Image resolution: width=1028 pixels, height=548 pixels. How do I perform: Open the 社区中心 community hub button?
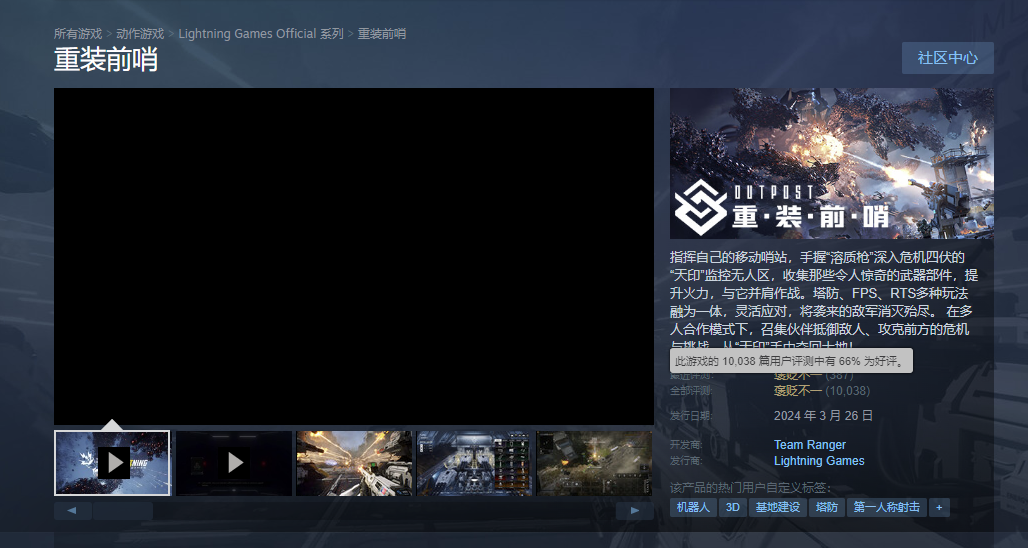point(947,58)
